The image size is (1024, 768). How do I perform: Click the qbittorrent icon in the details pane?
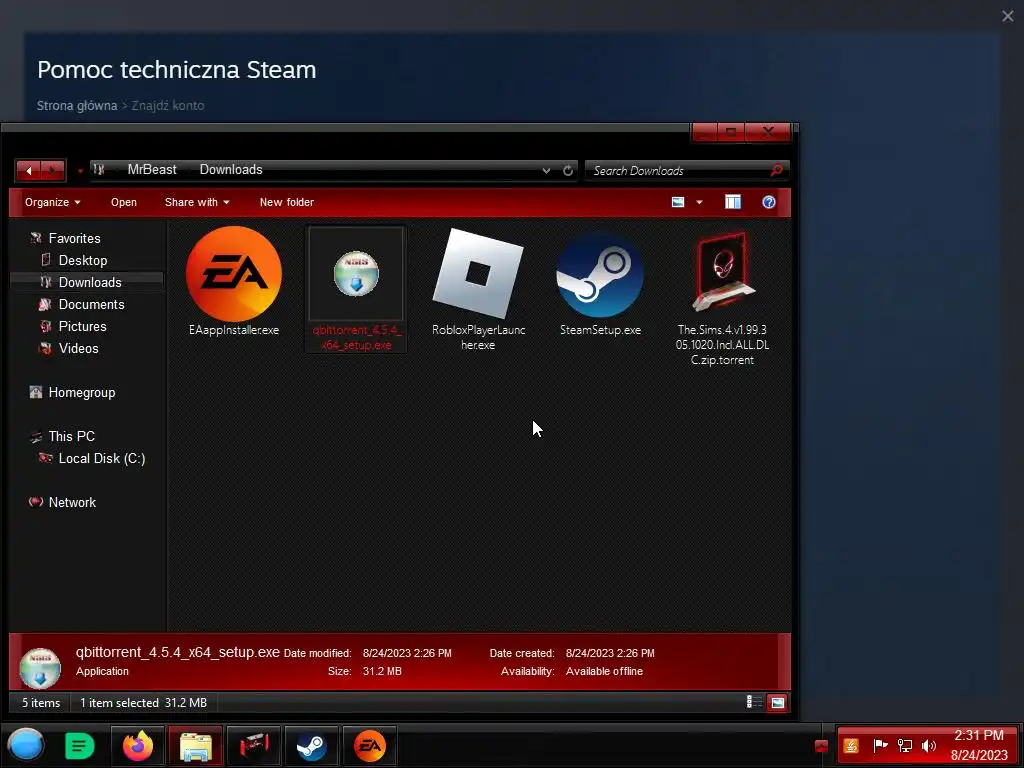40,667
